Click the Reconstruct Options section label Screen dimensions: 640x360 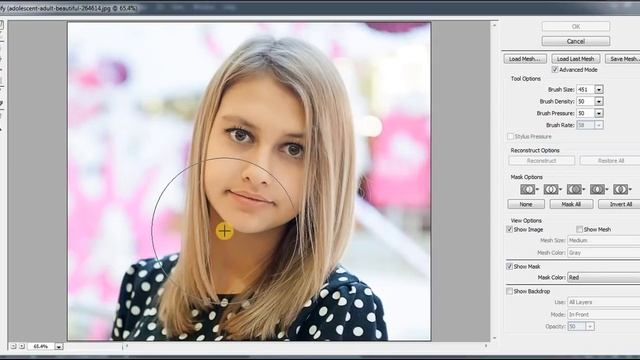coord(535,150)
